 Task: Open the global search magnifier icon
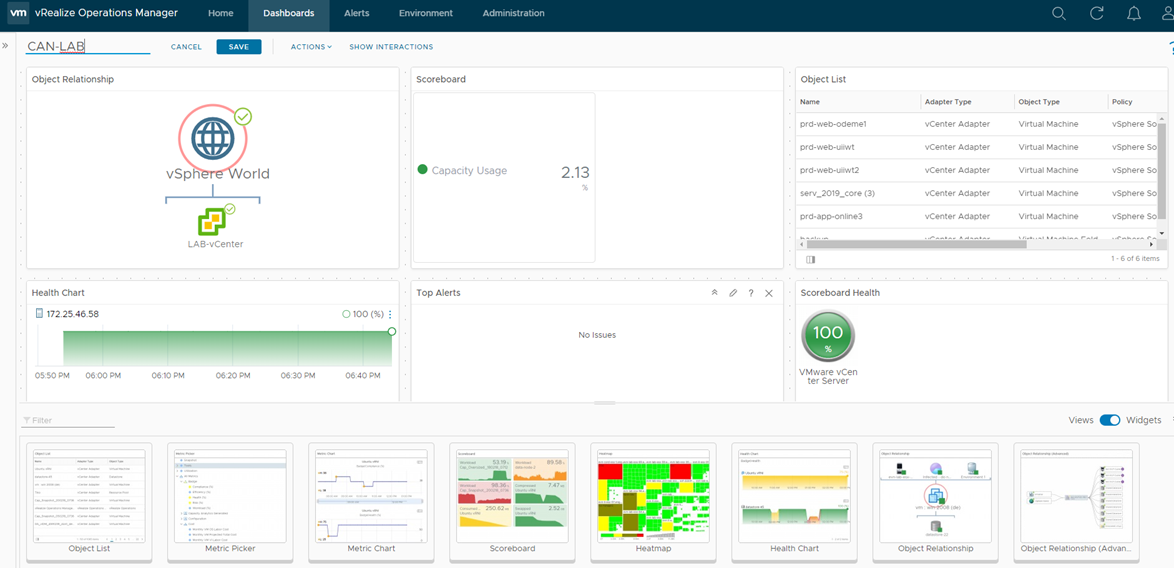(1059, 13)
